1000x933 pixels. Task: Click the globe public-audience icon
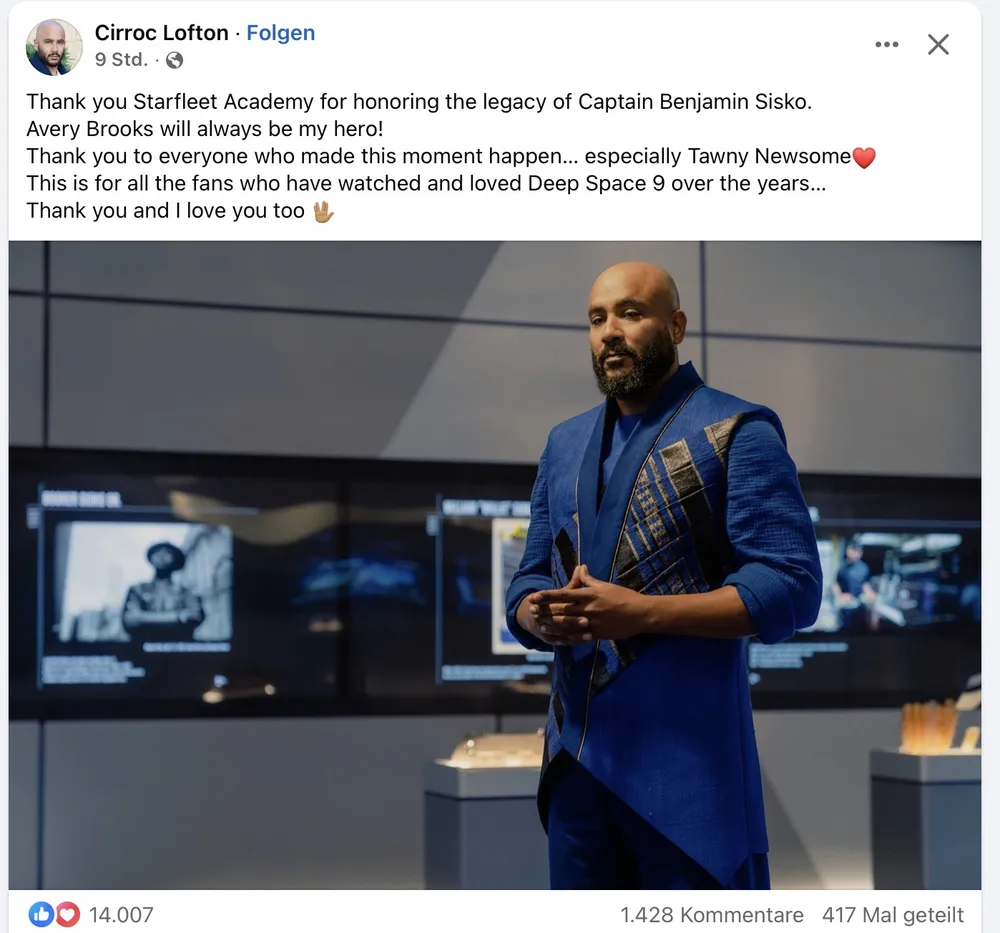pos(174,60)
